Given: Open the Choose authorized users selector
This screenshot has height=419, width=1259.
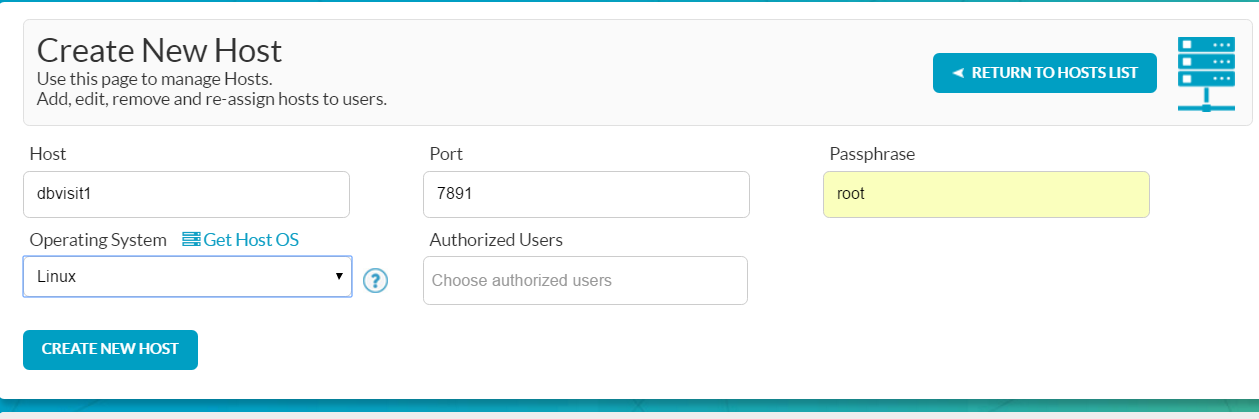Looking at the screenshot, I should click(x=585, y=280).
